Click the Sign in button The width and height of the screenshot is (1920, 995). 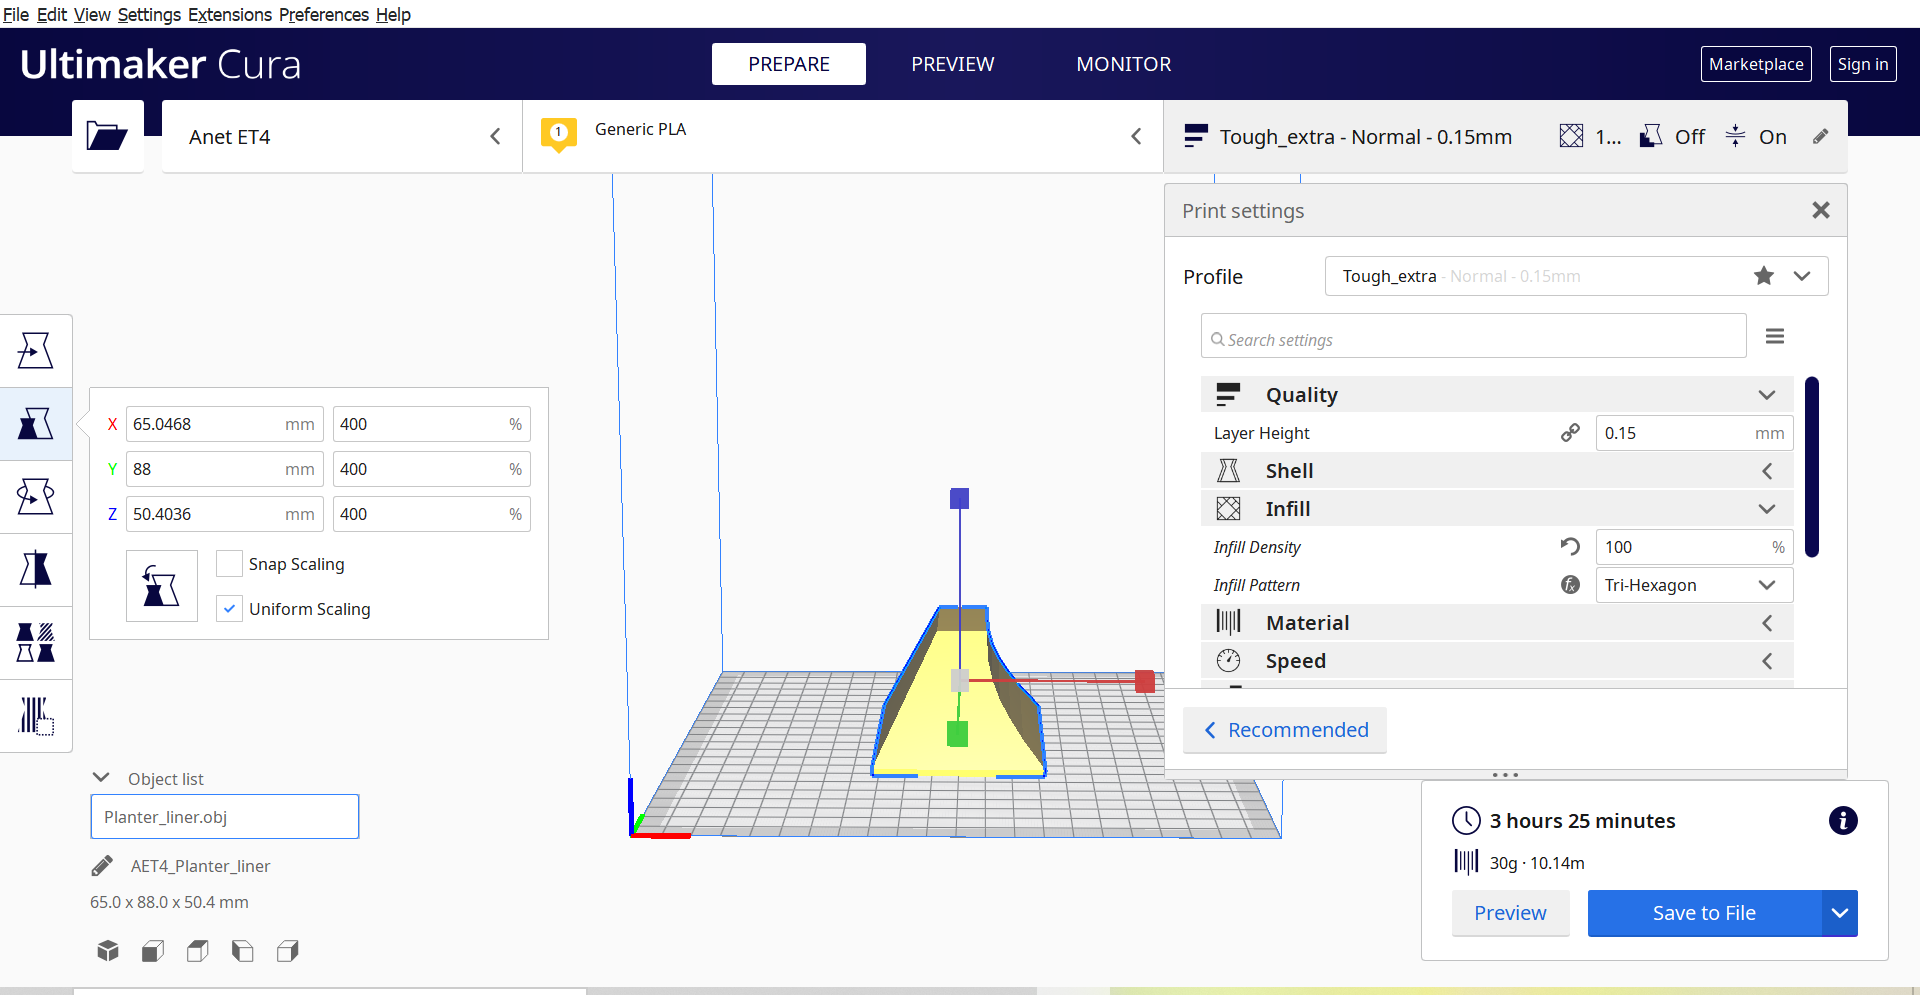click(x=1863, y=64)
